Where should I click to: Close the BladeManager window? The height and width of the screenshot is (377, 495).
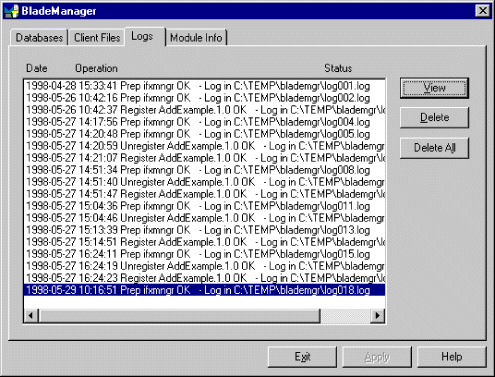[x=482, y=11]
